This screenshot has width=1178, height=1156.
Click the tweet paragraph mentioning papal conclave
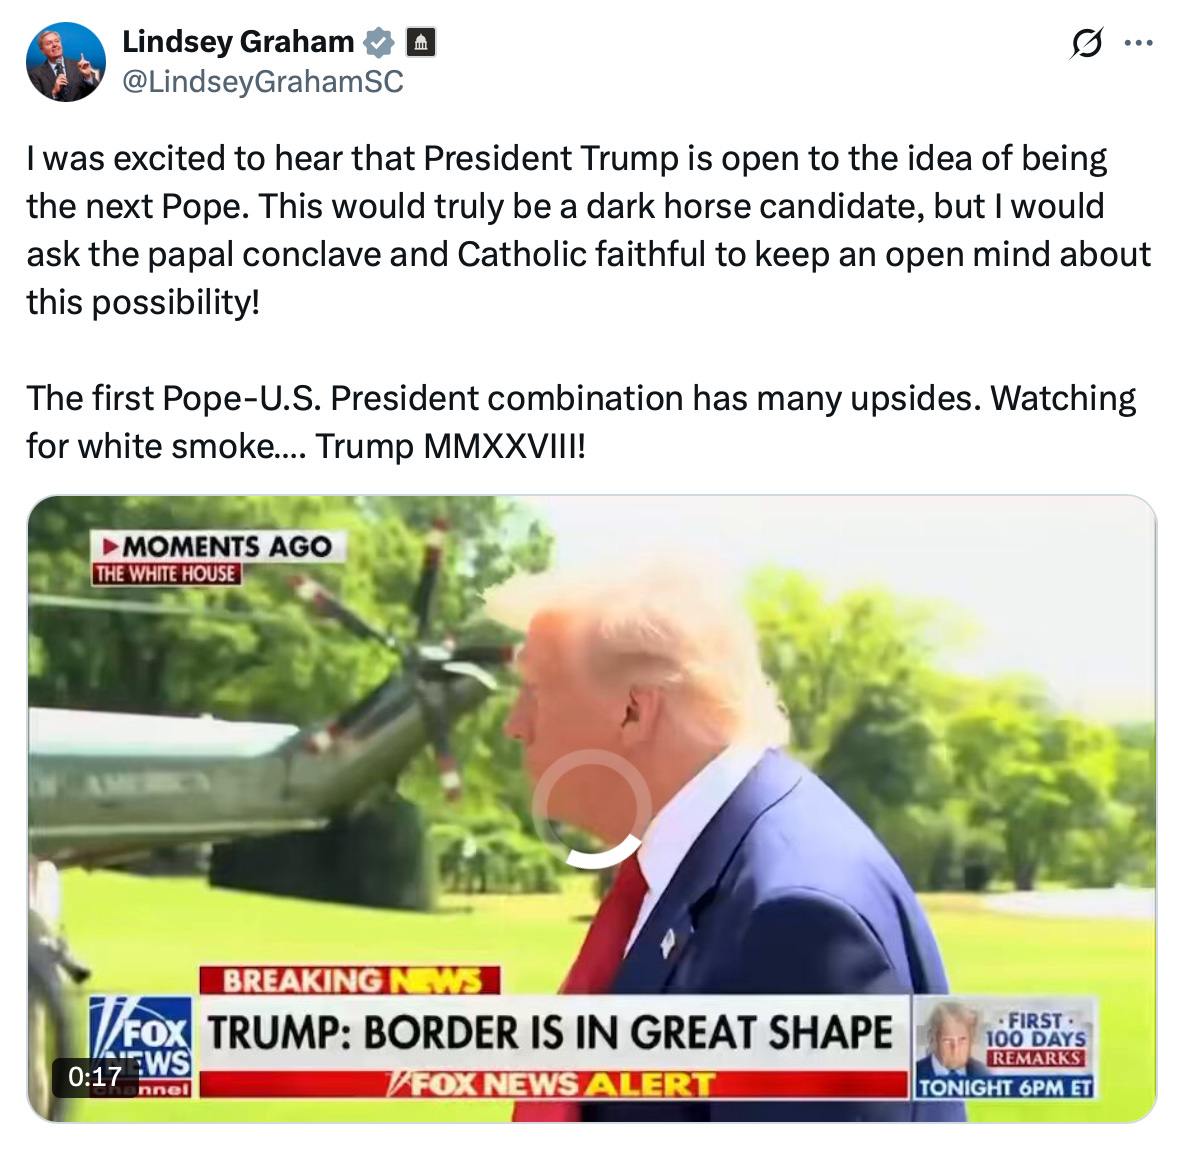pyautogui.click(x=588, y=230)
